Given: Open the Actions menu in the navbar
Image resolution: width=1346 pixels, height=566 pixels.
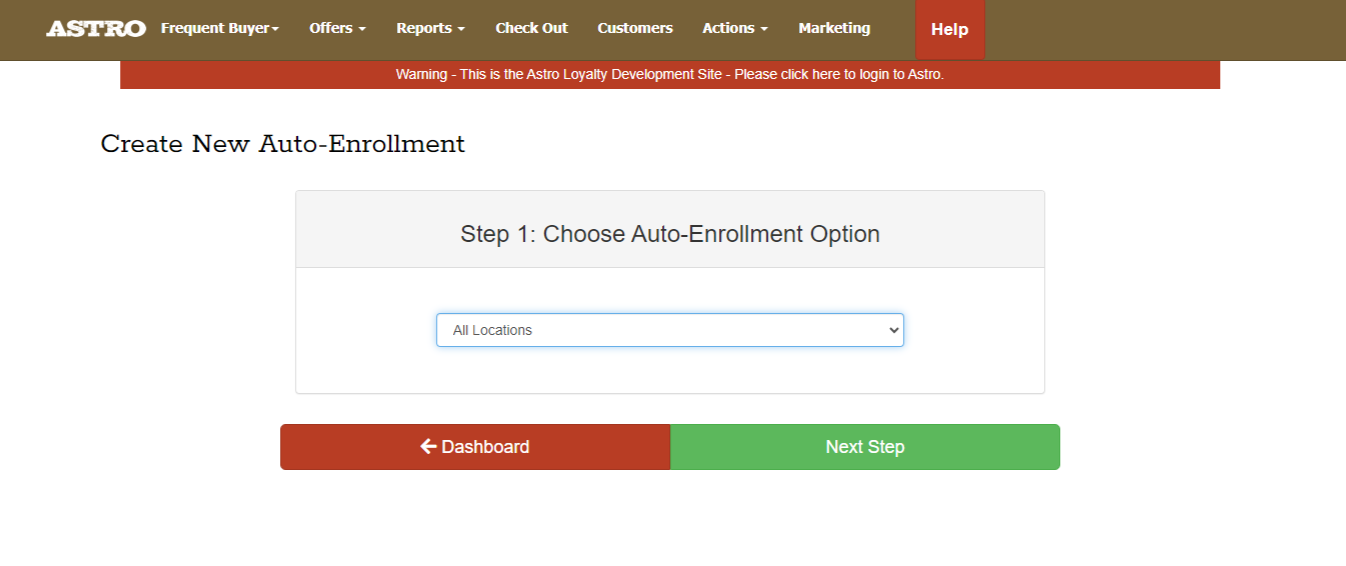Looking at the screenshot, I should [x=734, y=29].
